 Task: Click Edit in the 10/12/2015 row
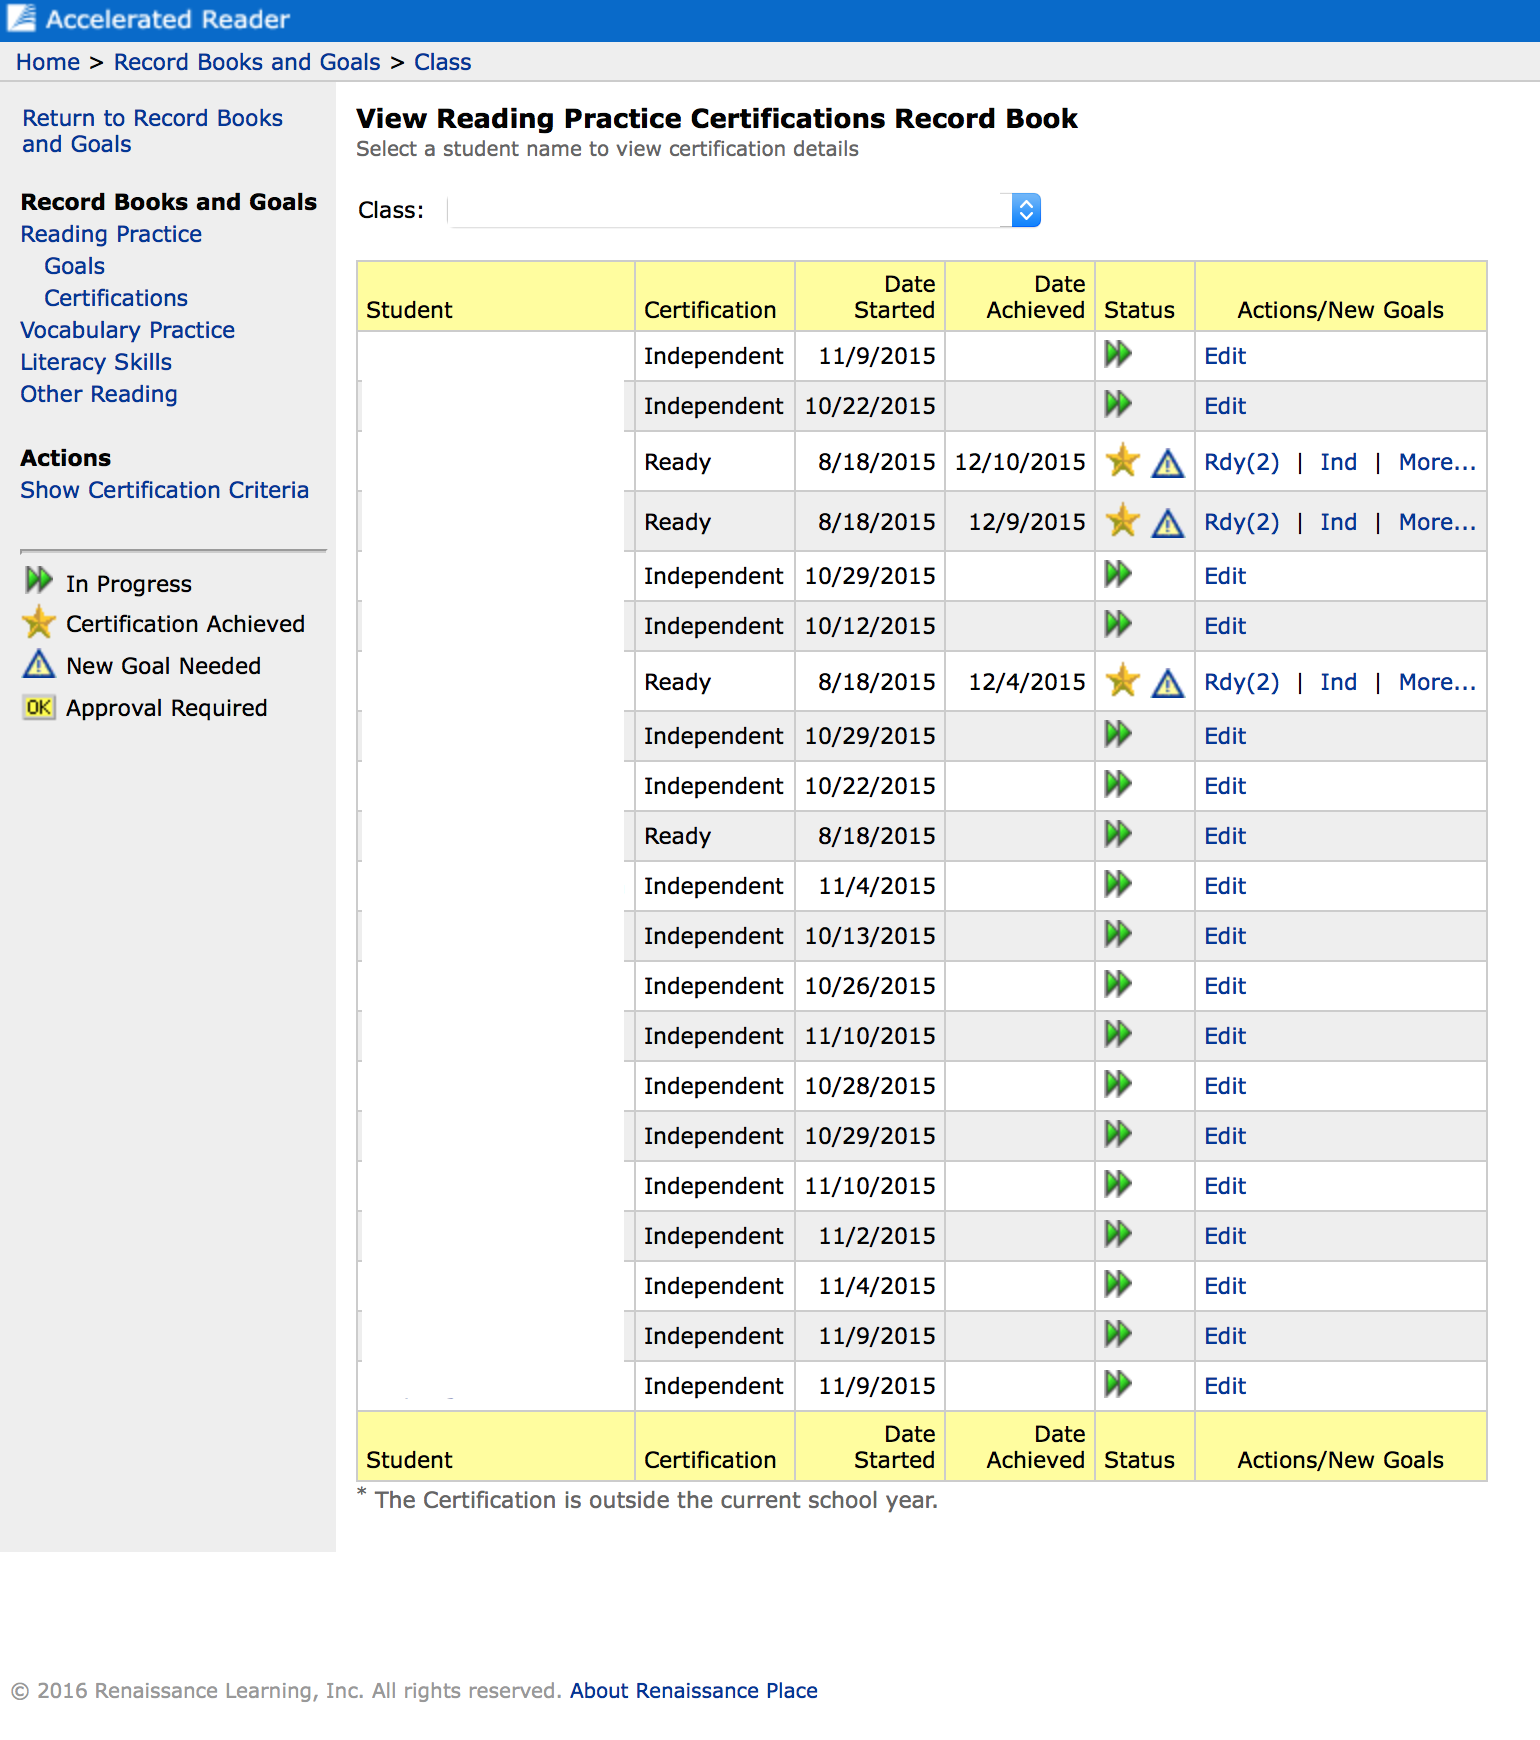[1225, 626]
